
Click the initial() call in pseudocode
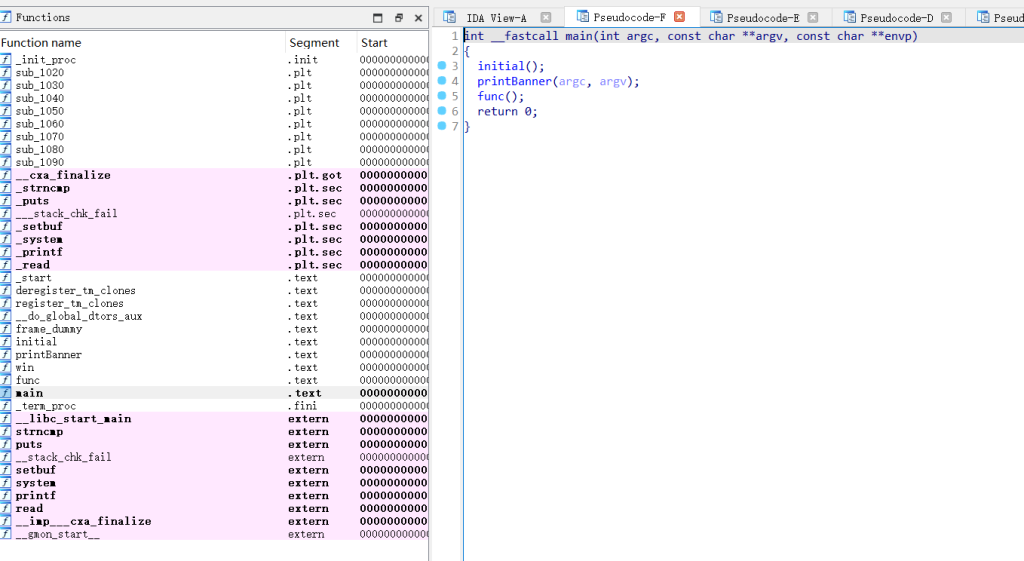[x=511, y=66]
